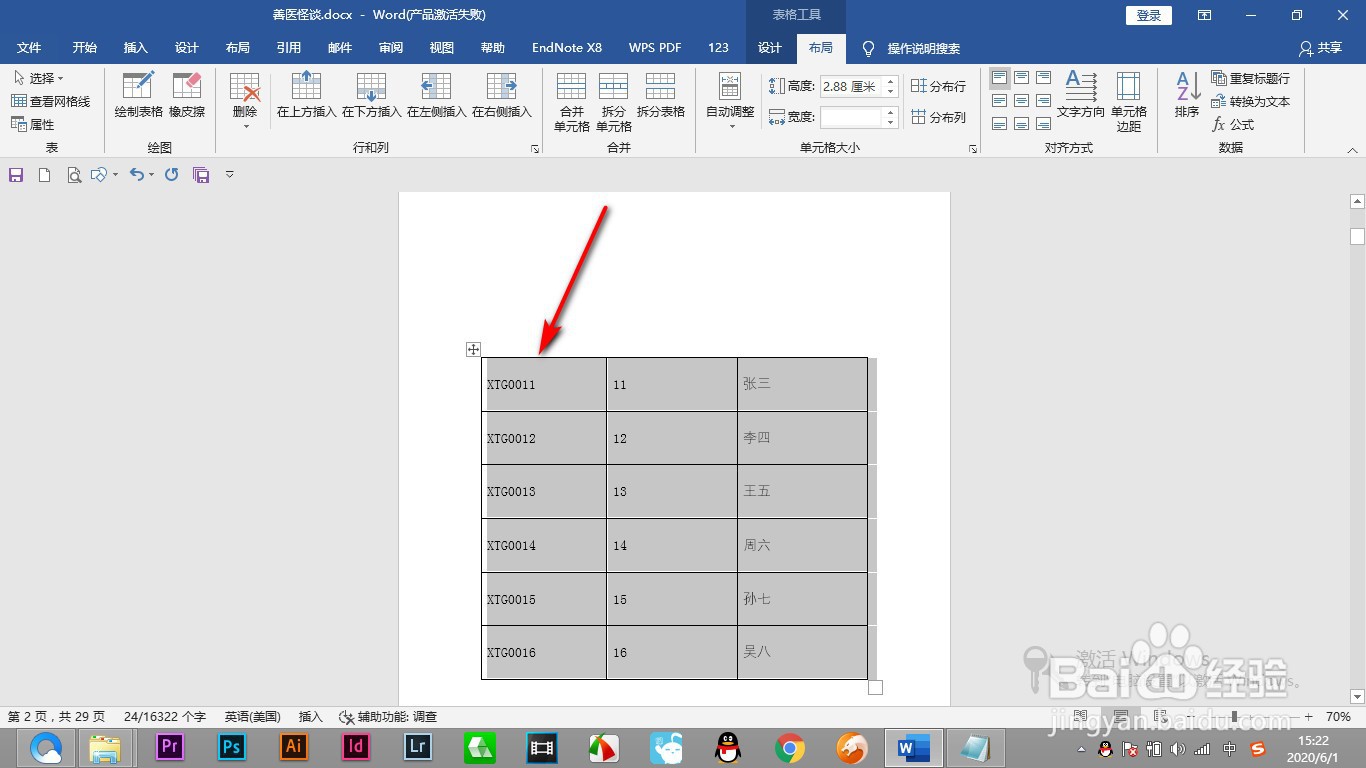
Task: Save the document from quick access toolbar
Action: pos(16,175)
